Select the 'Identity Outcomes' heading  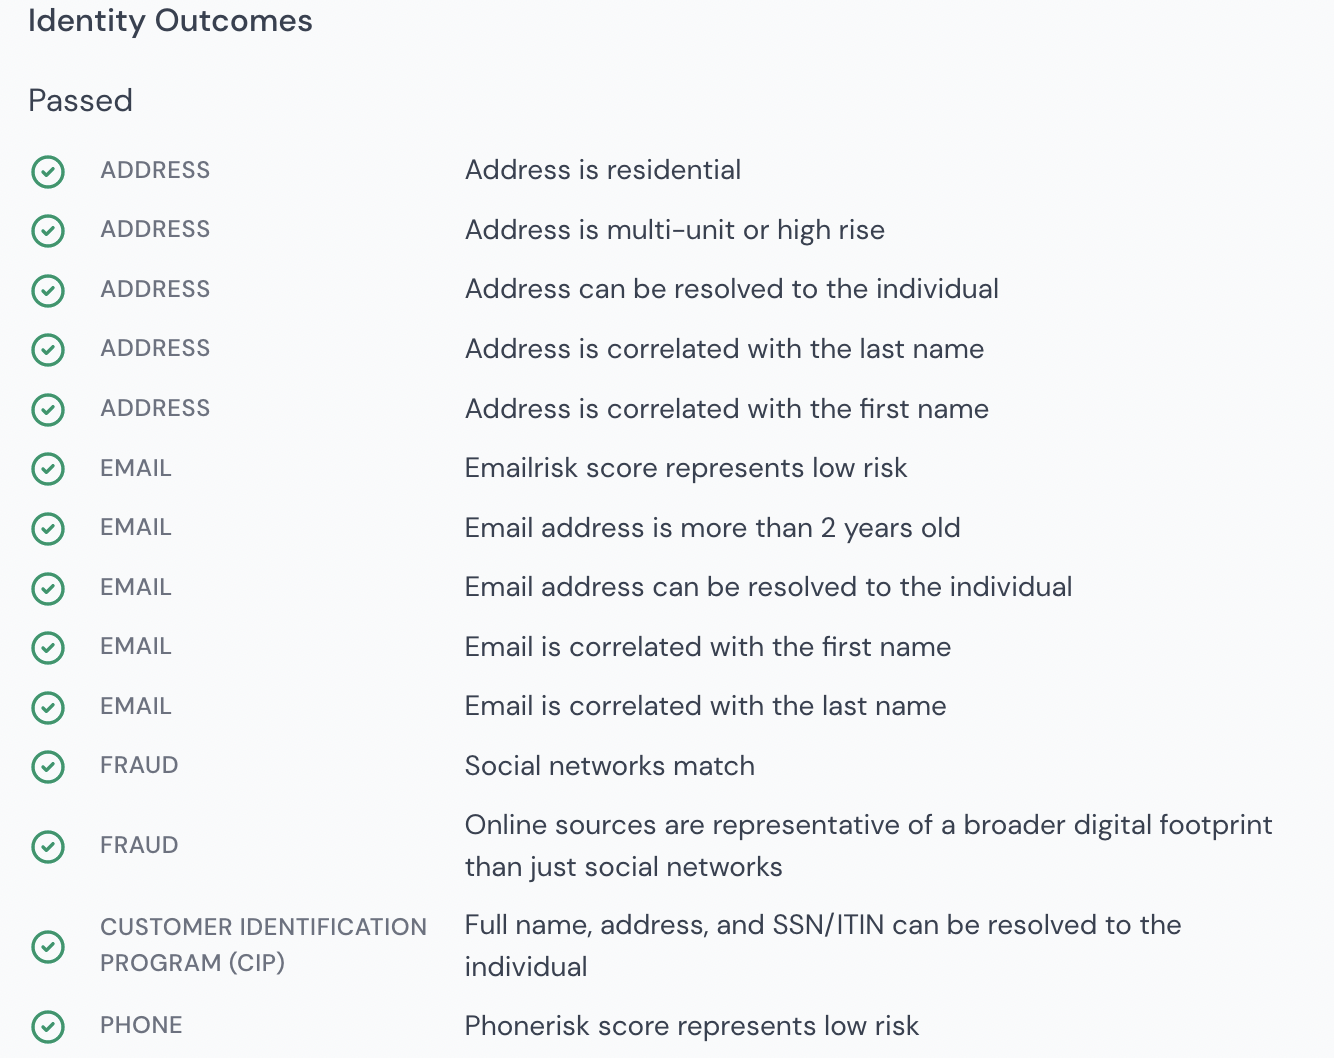point(170,21)
